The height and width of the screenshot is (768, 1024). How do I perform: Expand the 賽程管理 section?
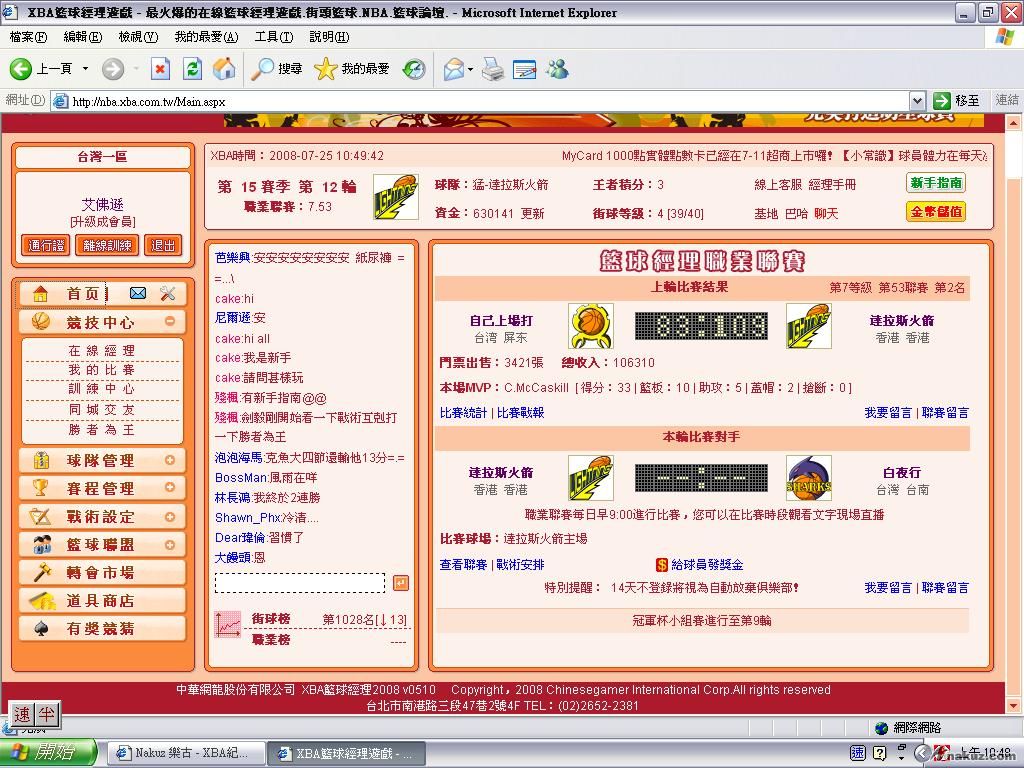click(170, 487)
